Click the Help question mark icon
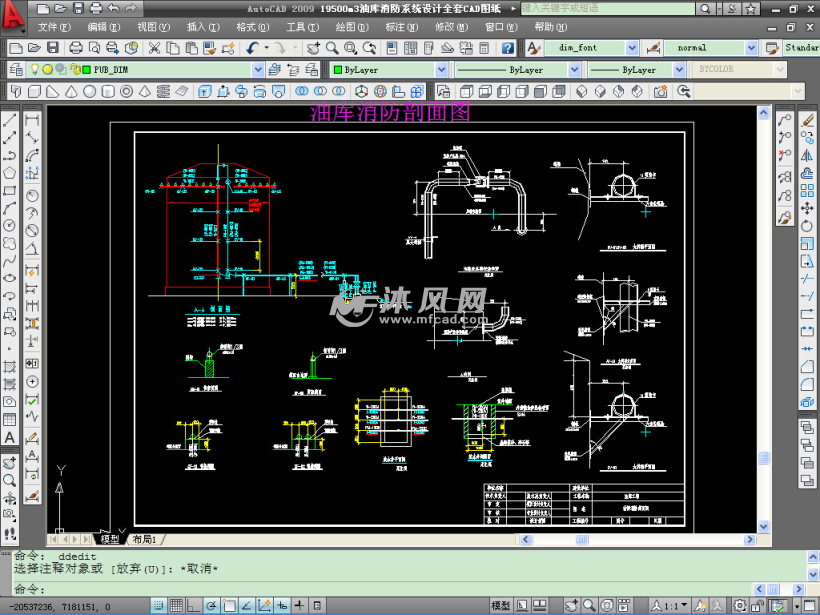This screenshot has width=820, height=615. [507, 48]
